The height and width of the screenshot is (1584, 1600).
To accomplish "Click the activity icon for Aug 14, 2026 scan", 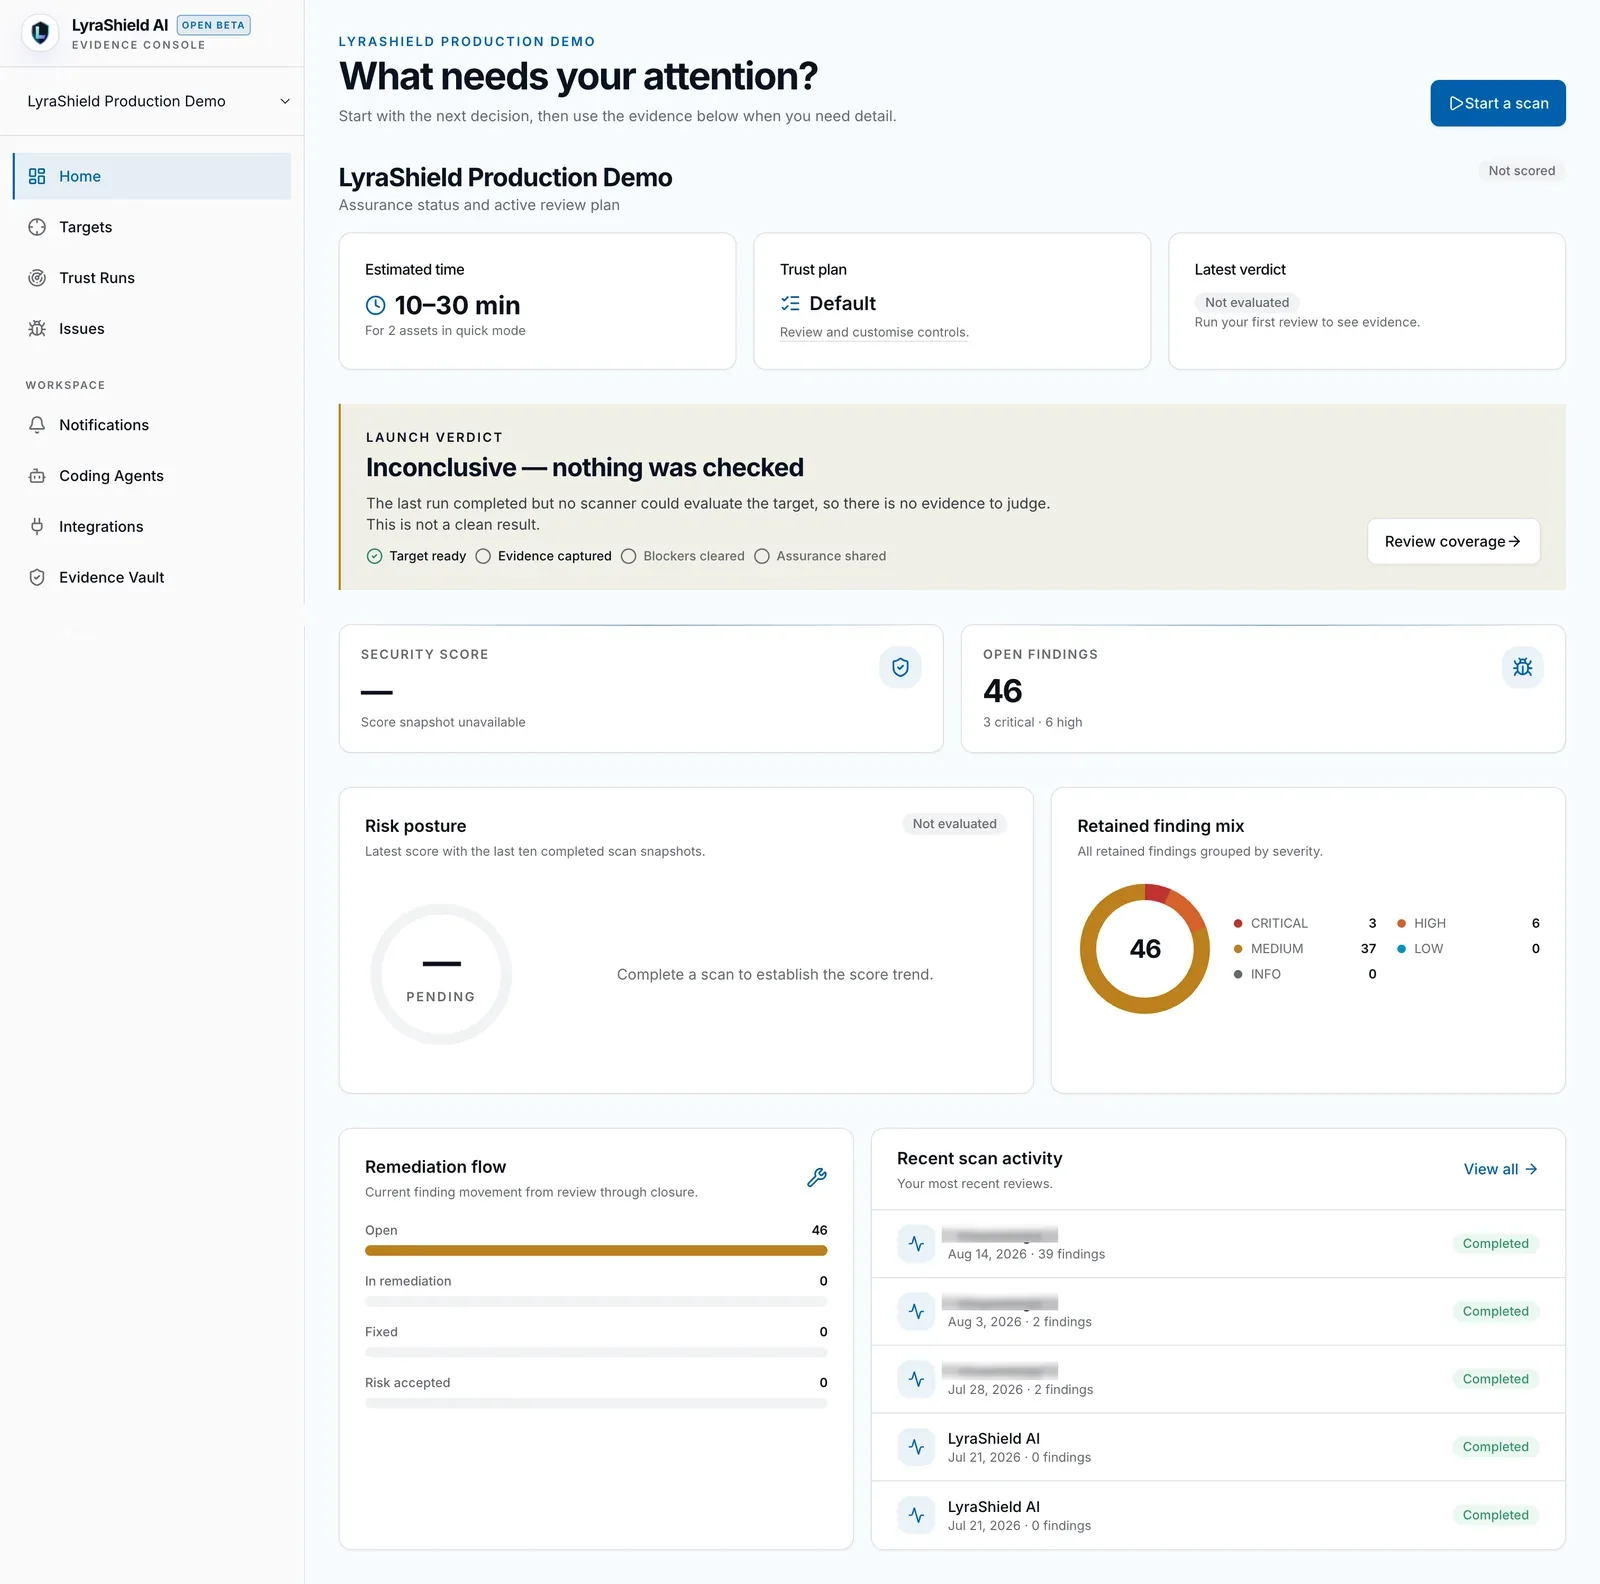I will coord(916,1244).
